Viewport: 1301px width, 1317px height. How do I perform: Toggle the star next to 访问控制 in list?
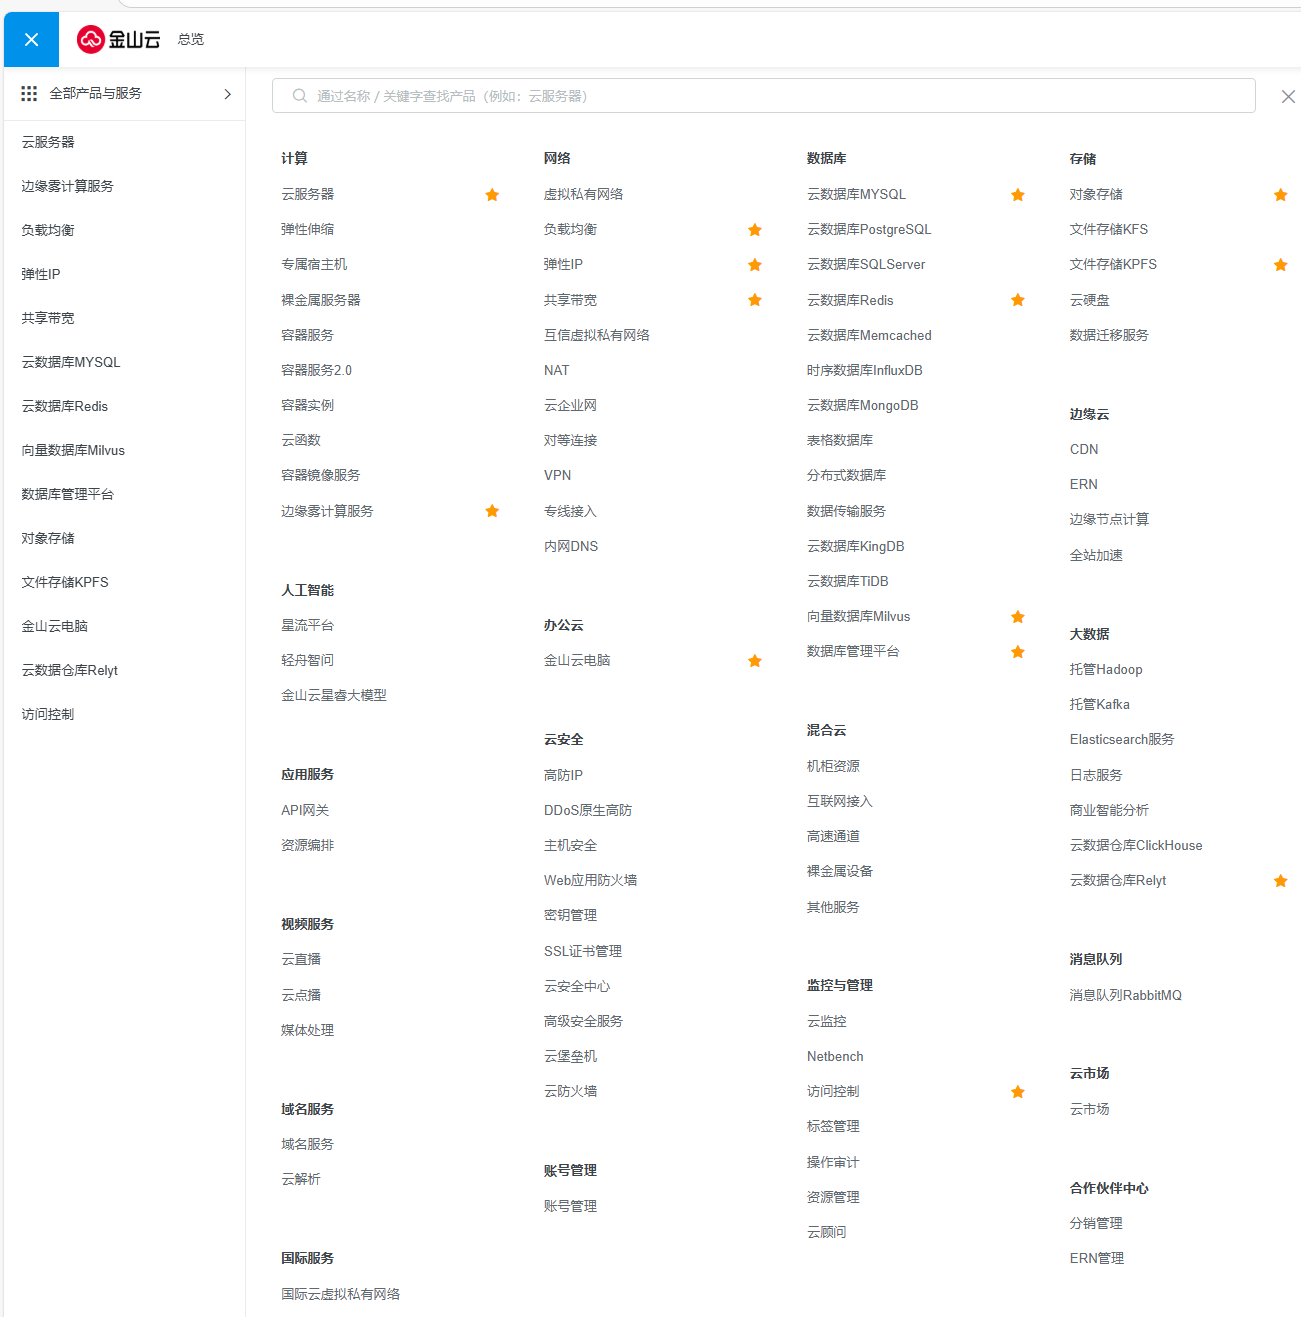(1018, 1092)
